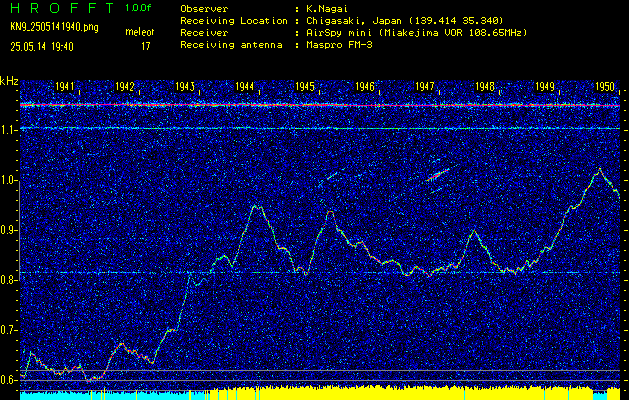Select the 1942 time marker
Screen dimensions: 629x400
coord(125,86)
